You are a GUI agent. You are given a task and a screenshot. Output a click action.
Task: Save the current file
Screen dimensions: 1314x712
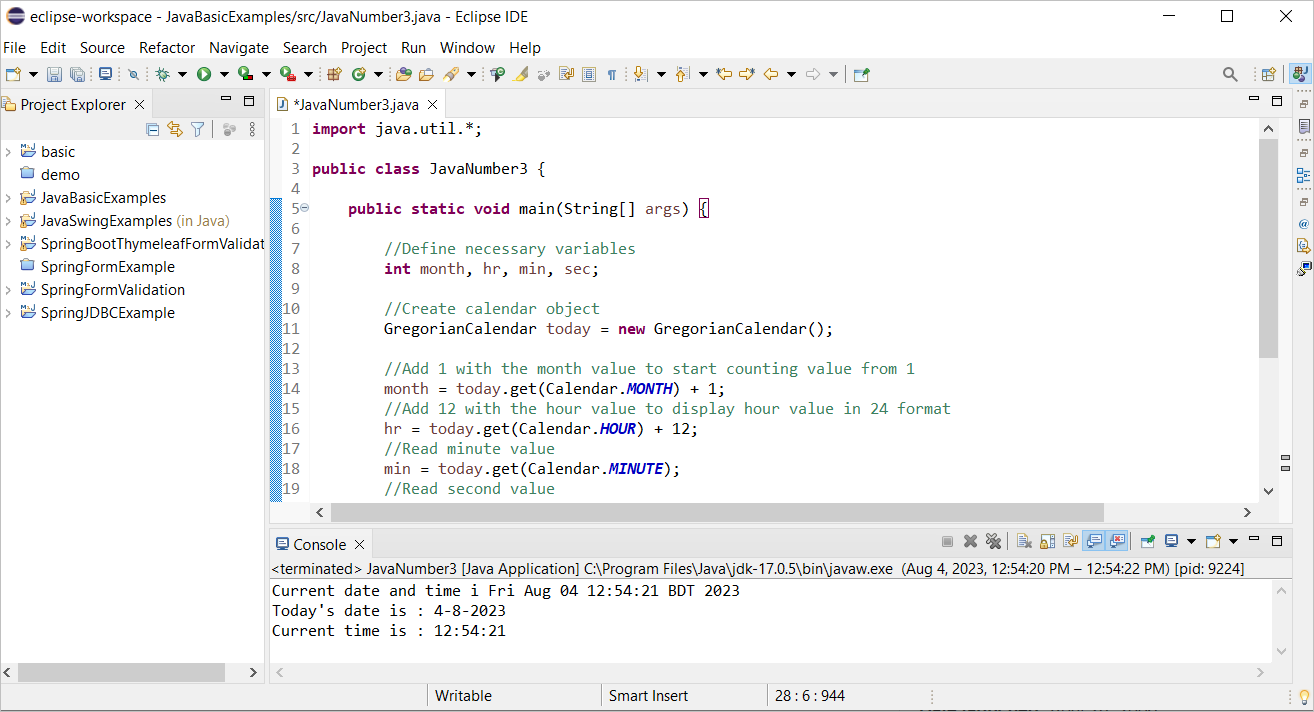53,74
